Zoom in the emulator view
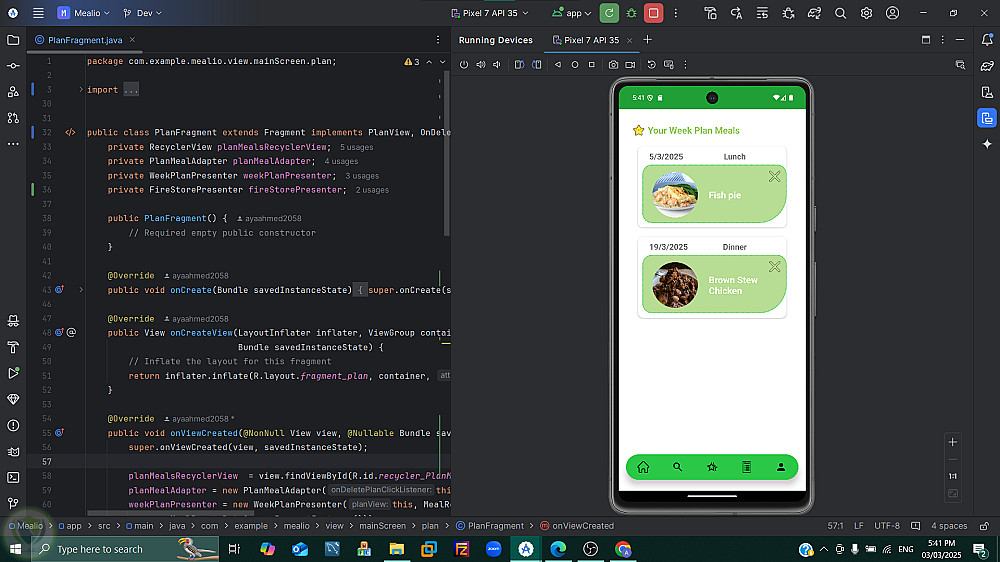Image resolution: width=1000 pixels, height=562 pixels. 953,441
